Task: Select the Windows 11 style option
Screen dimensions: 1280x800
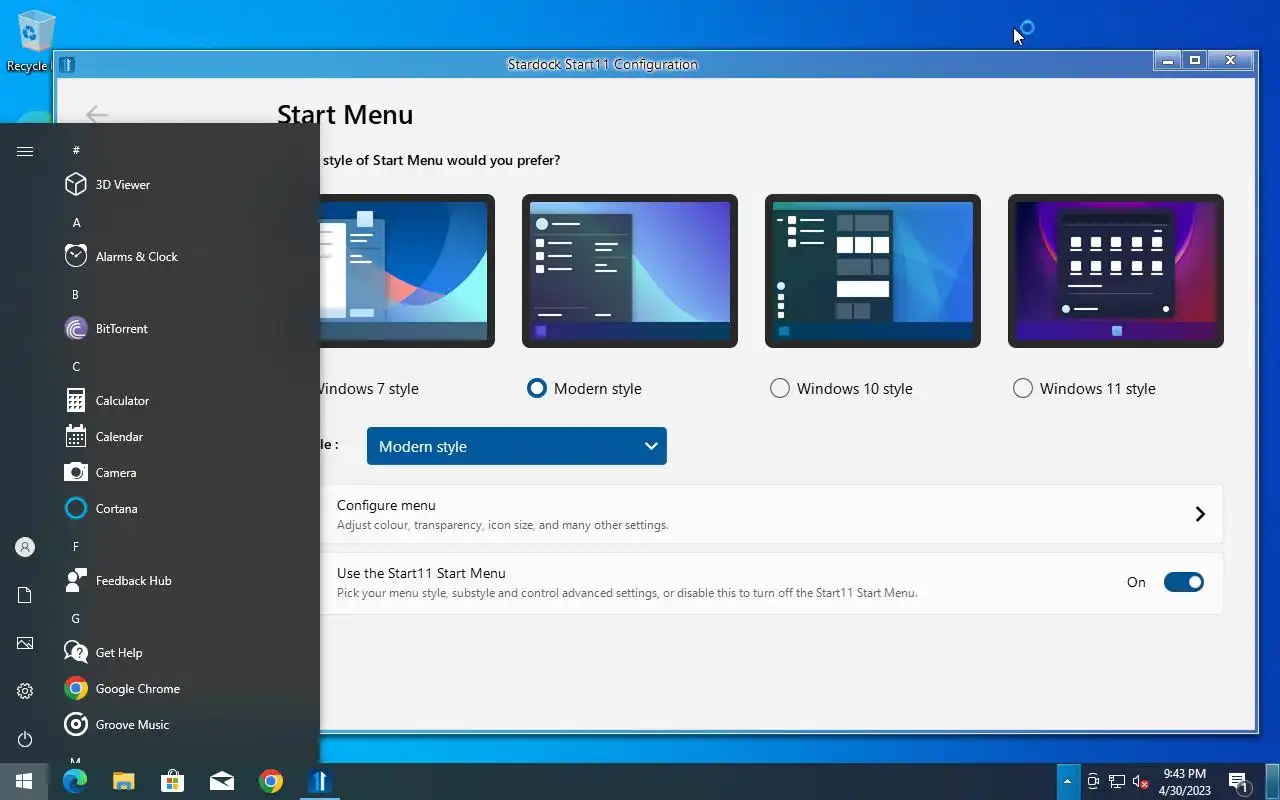Action: click(1023, 388)
